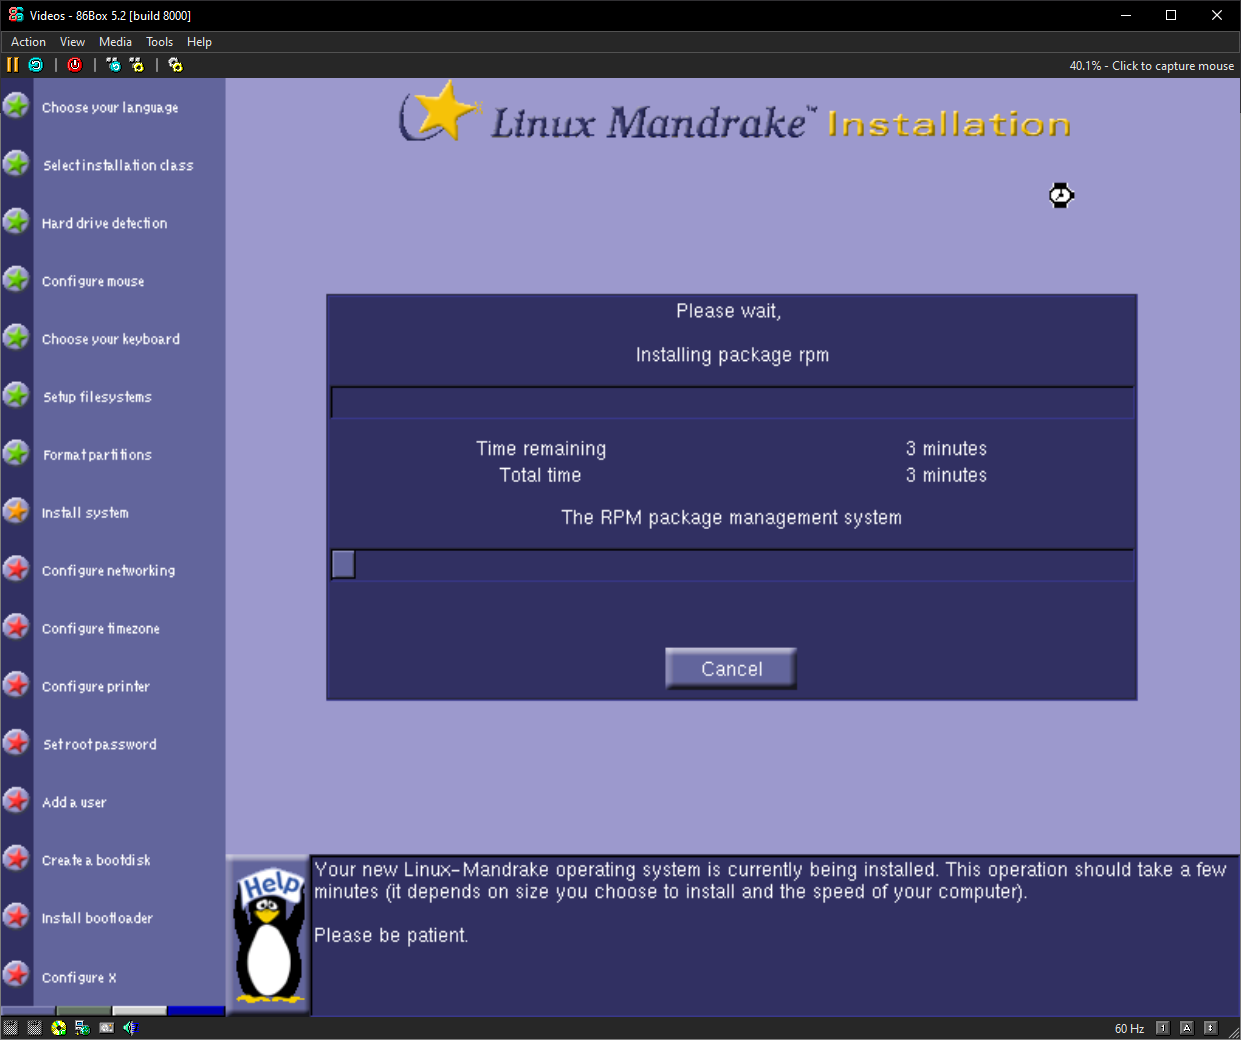The height and width of the screenshot is (1040, 1241).
Task: Click the red ACPI shutdown power icon
Action: point(75,65)
